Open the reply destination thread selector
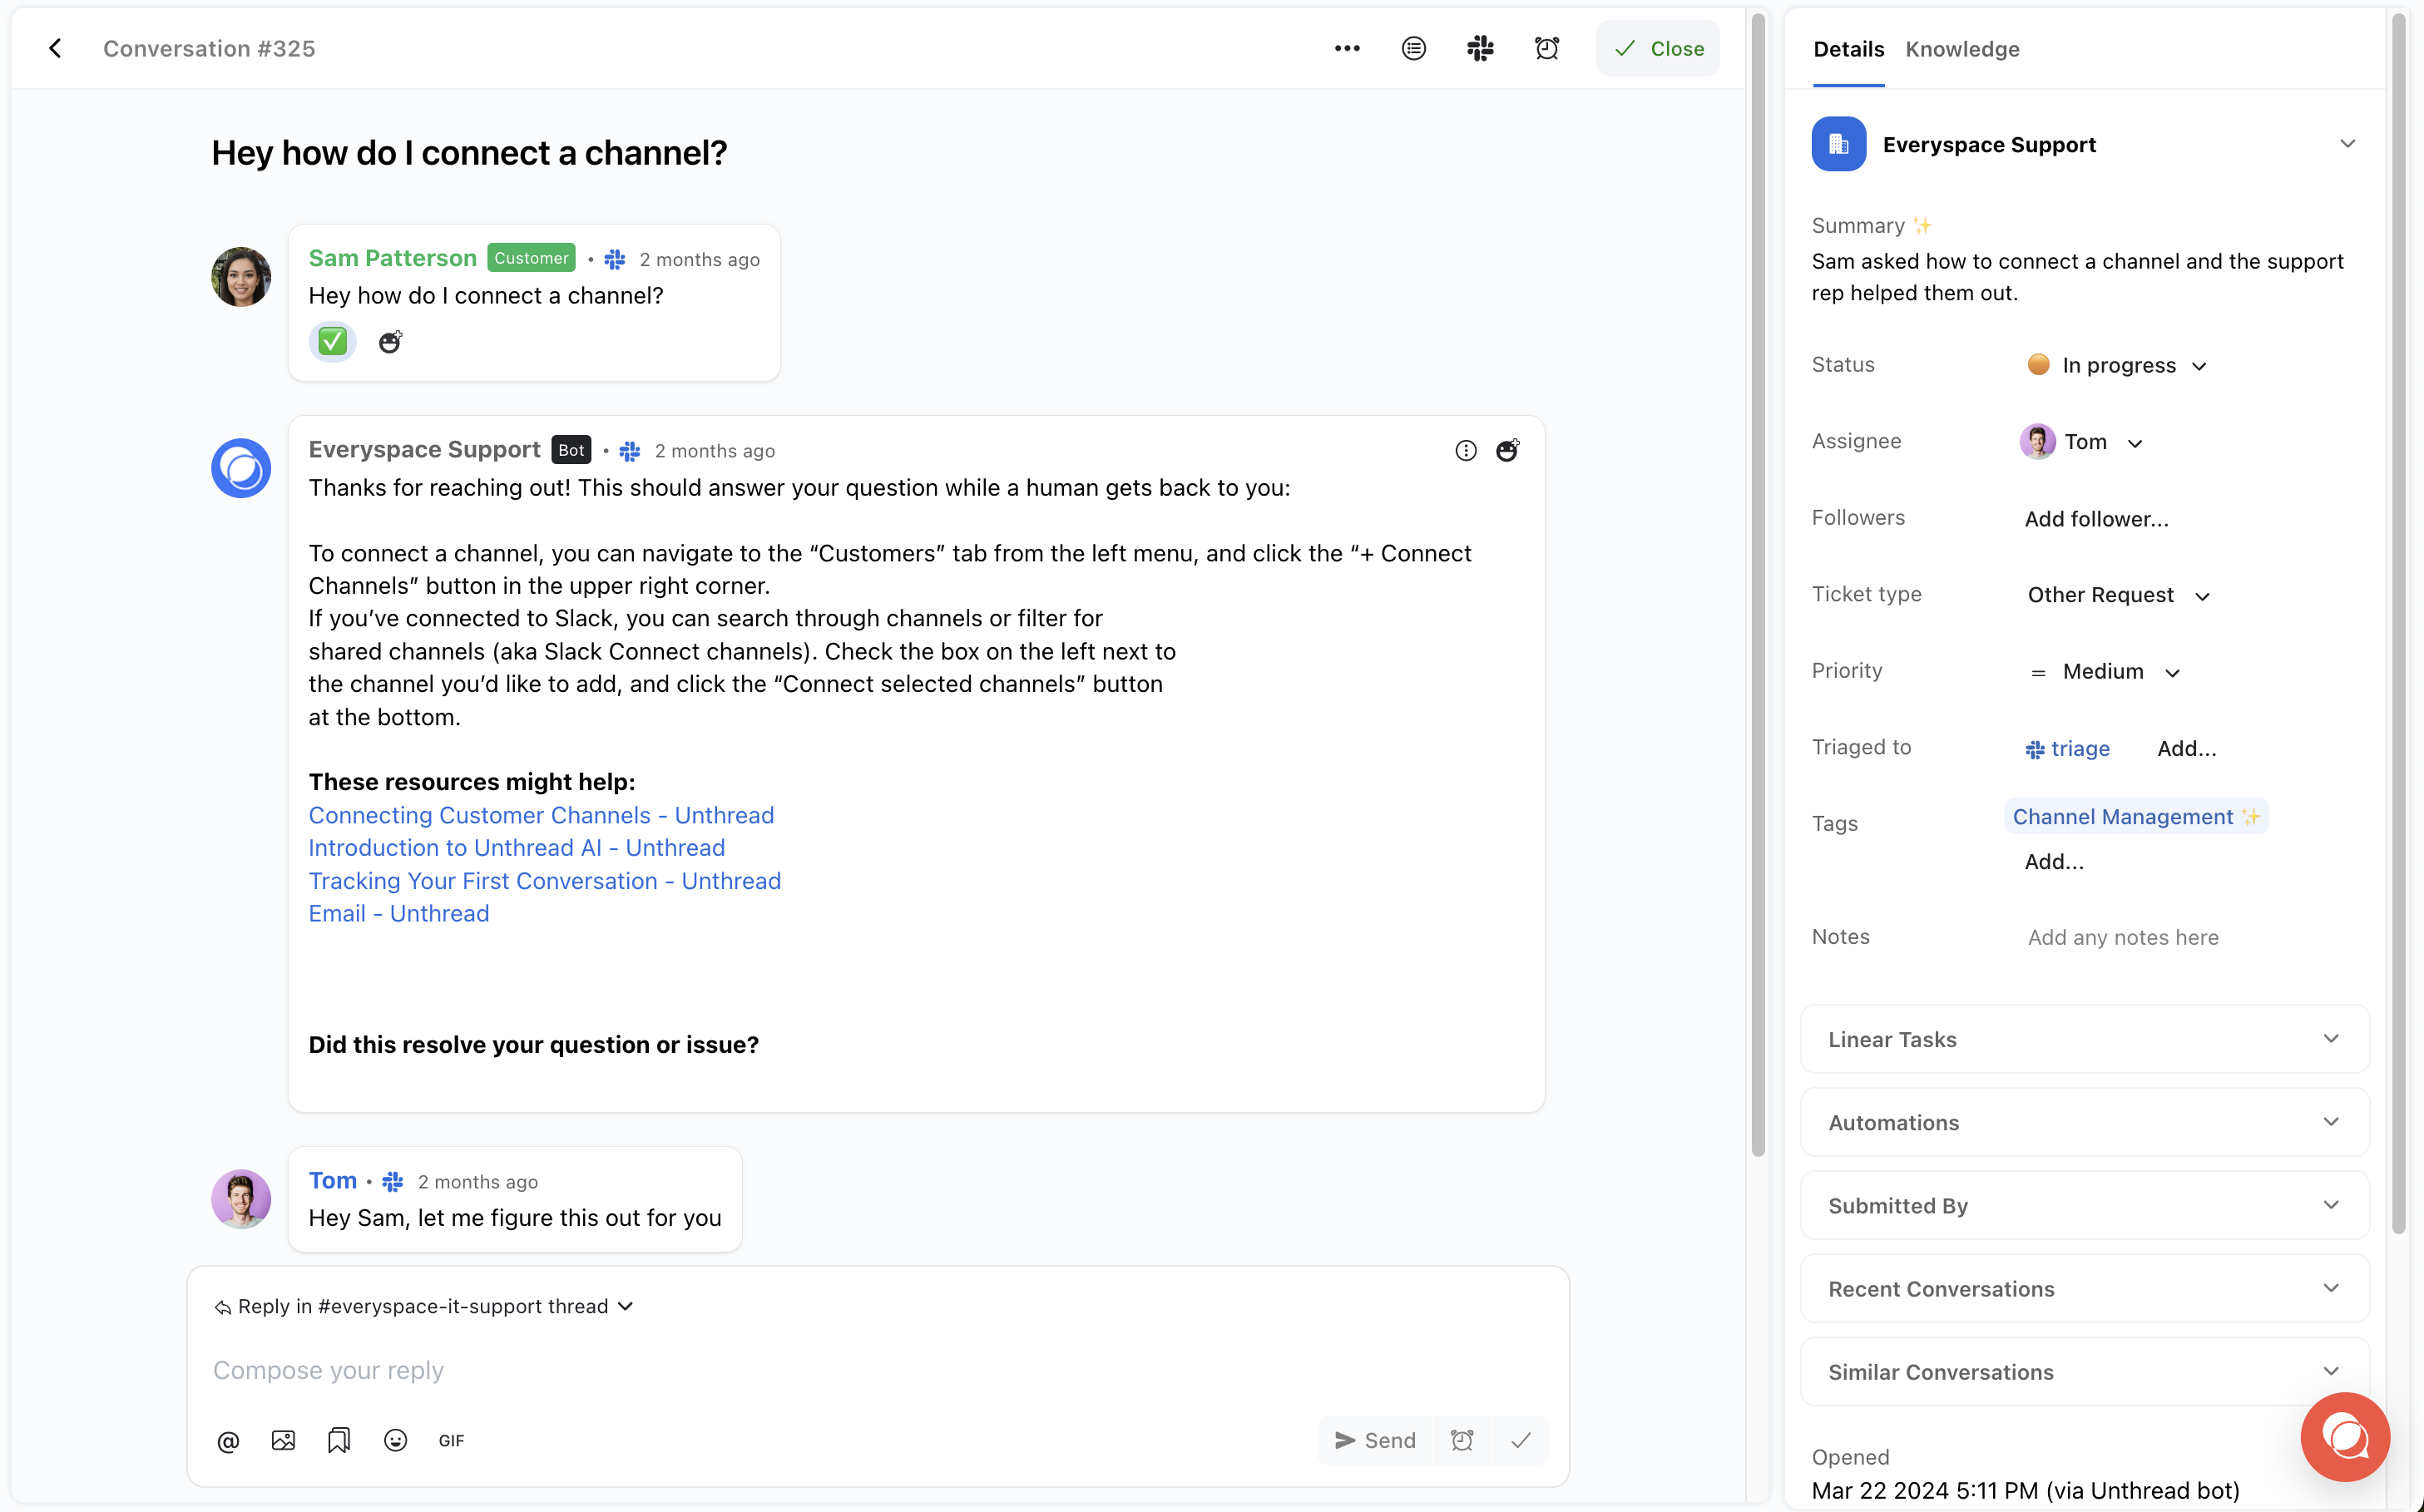 [423, 1305]
